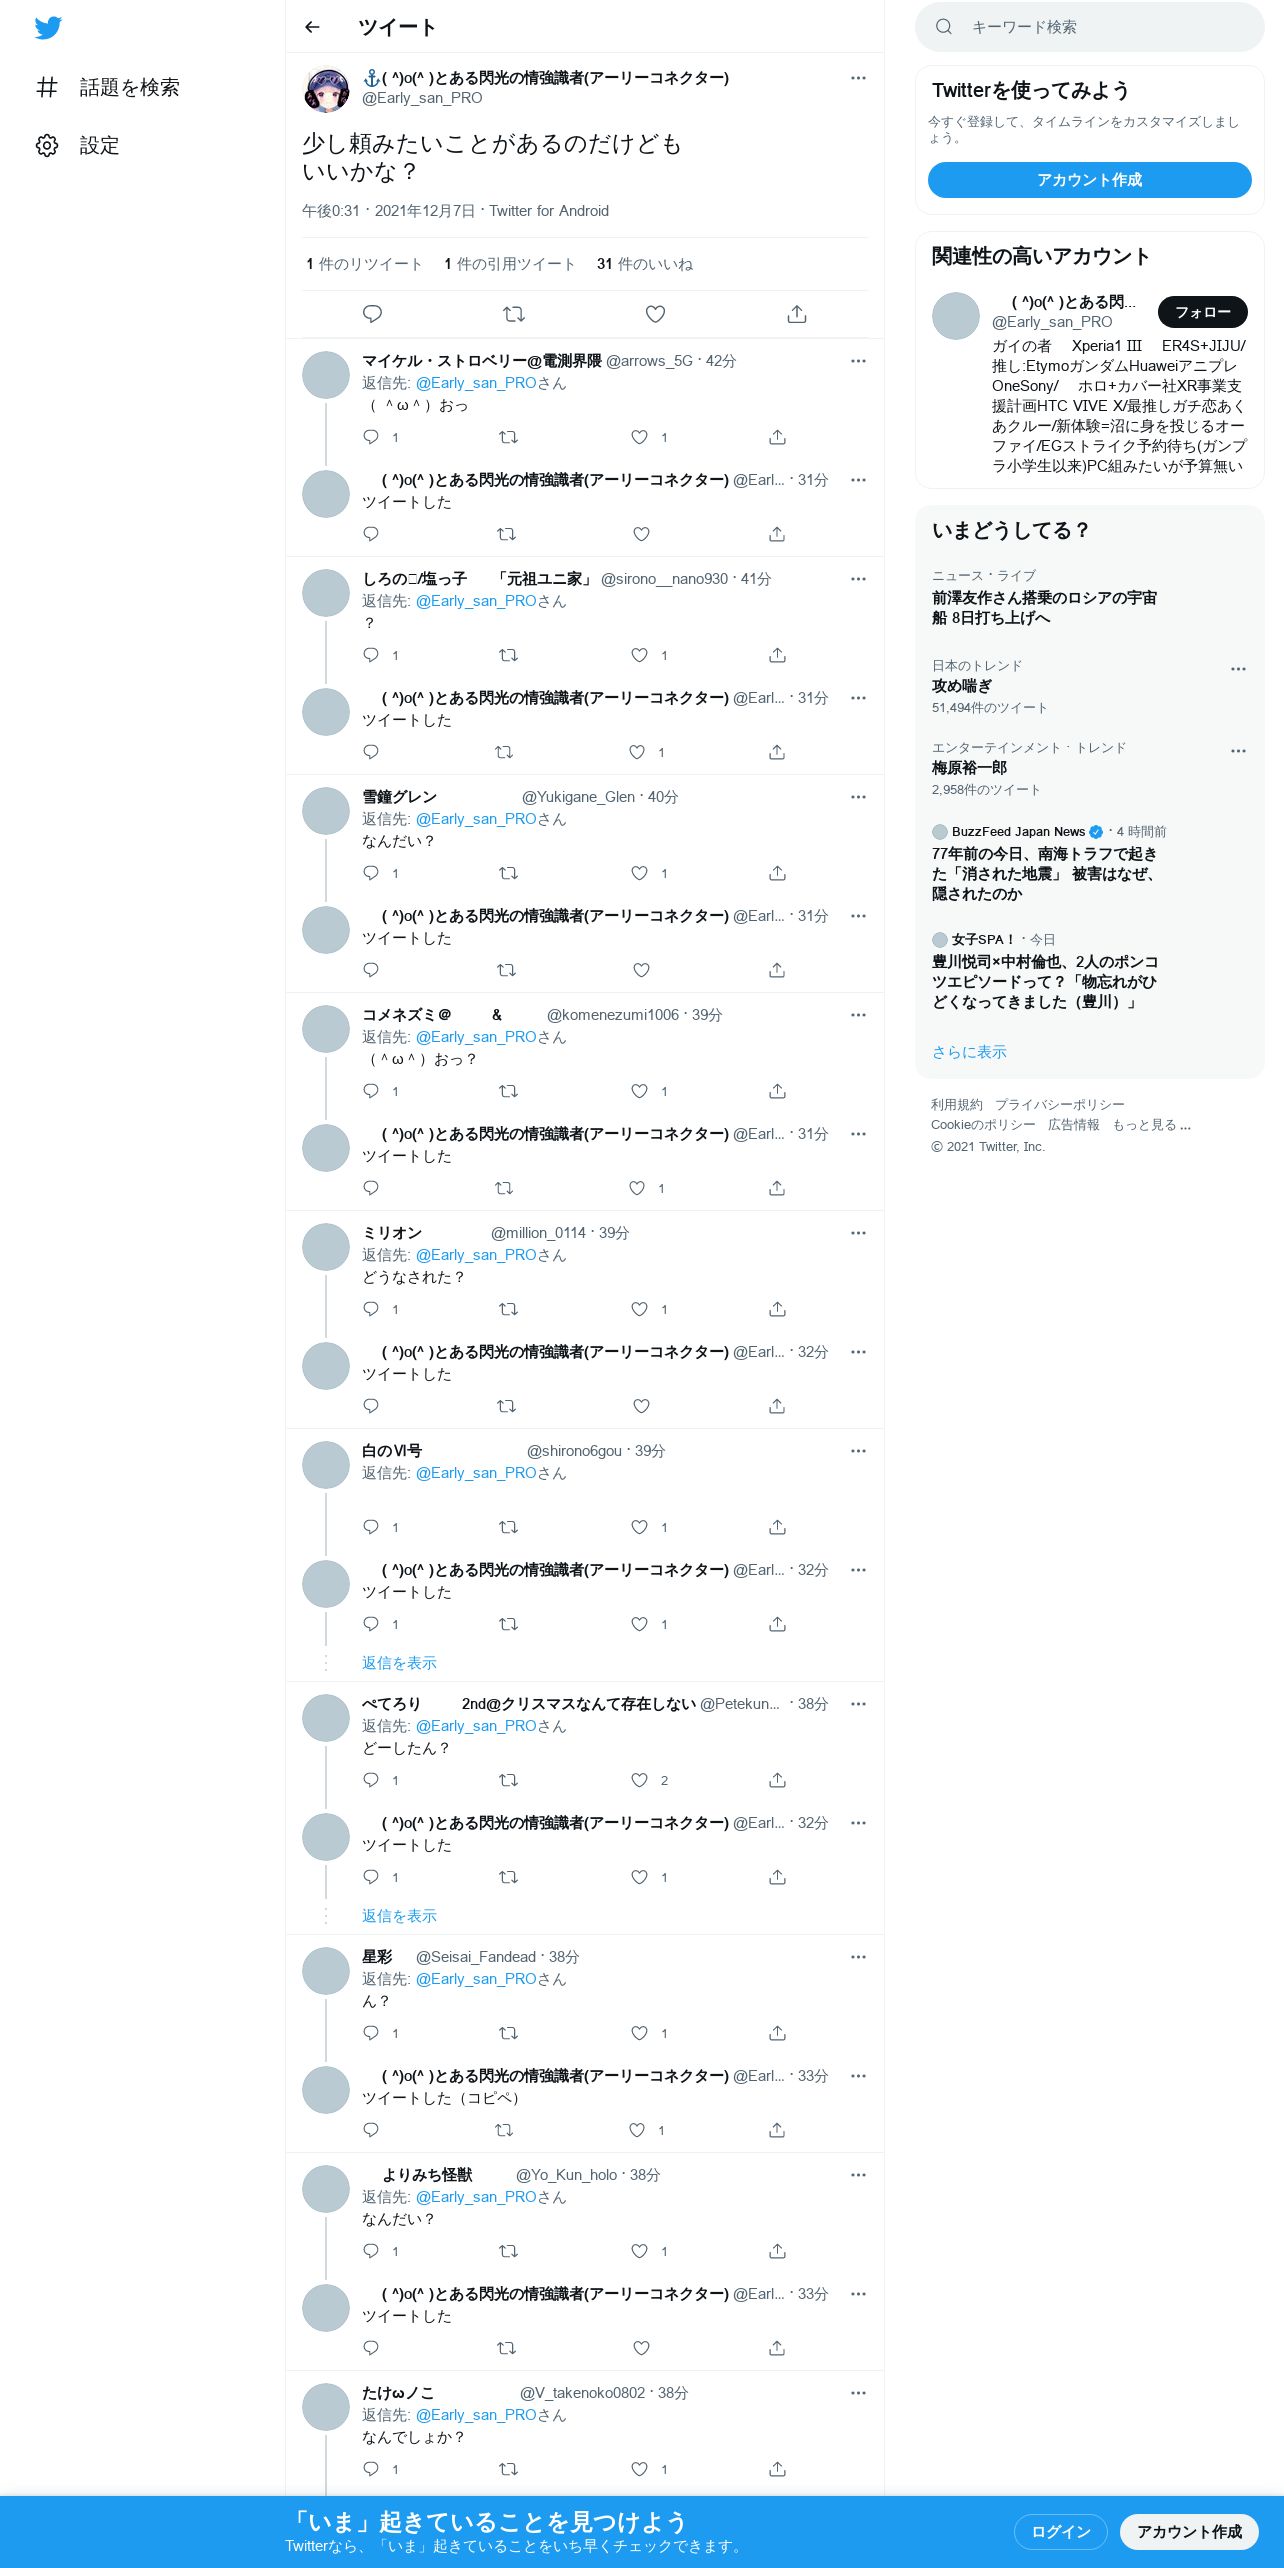1284x2568 pixels.
Task: Expand 返信を表示 under ぺてろり thread
Action: (399, 1916)
